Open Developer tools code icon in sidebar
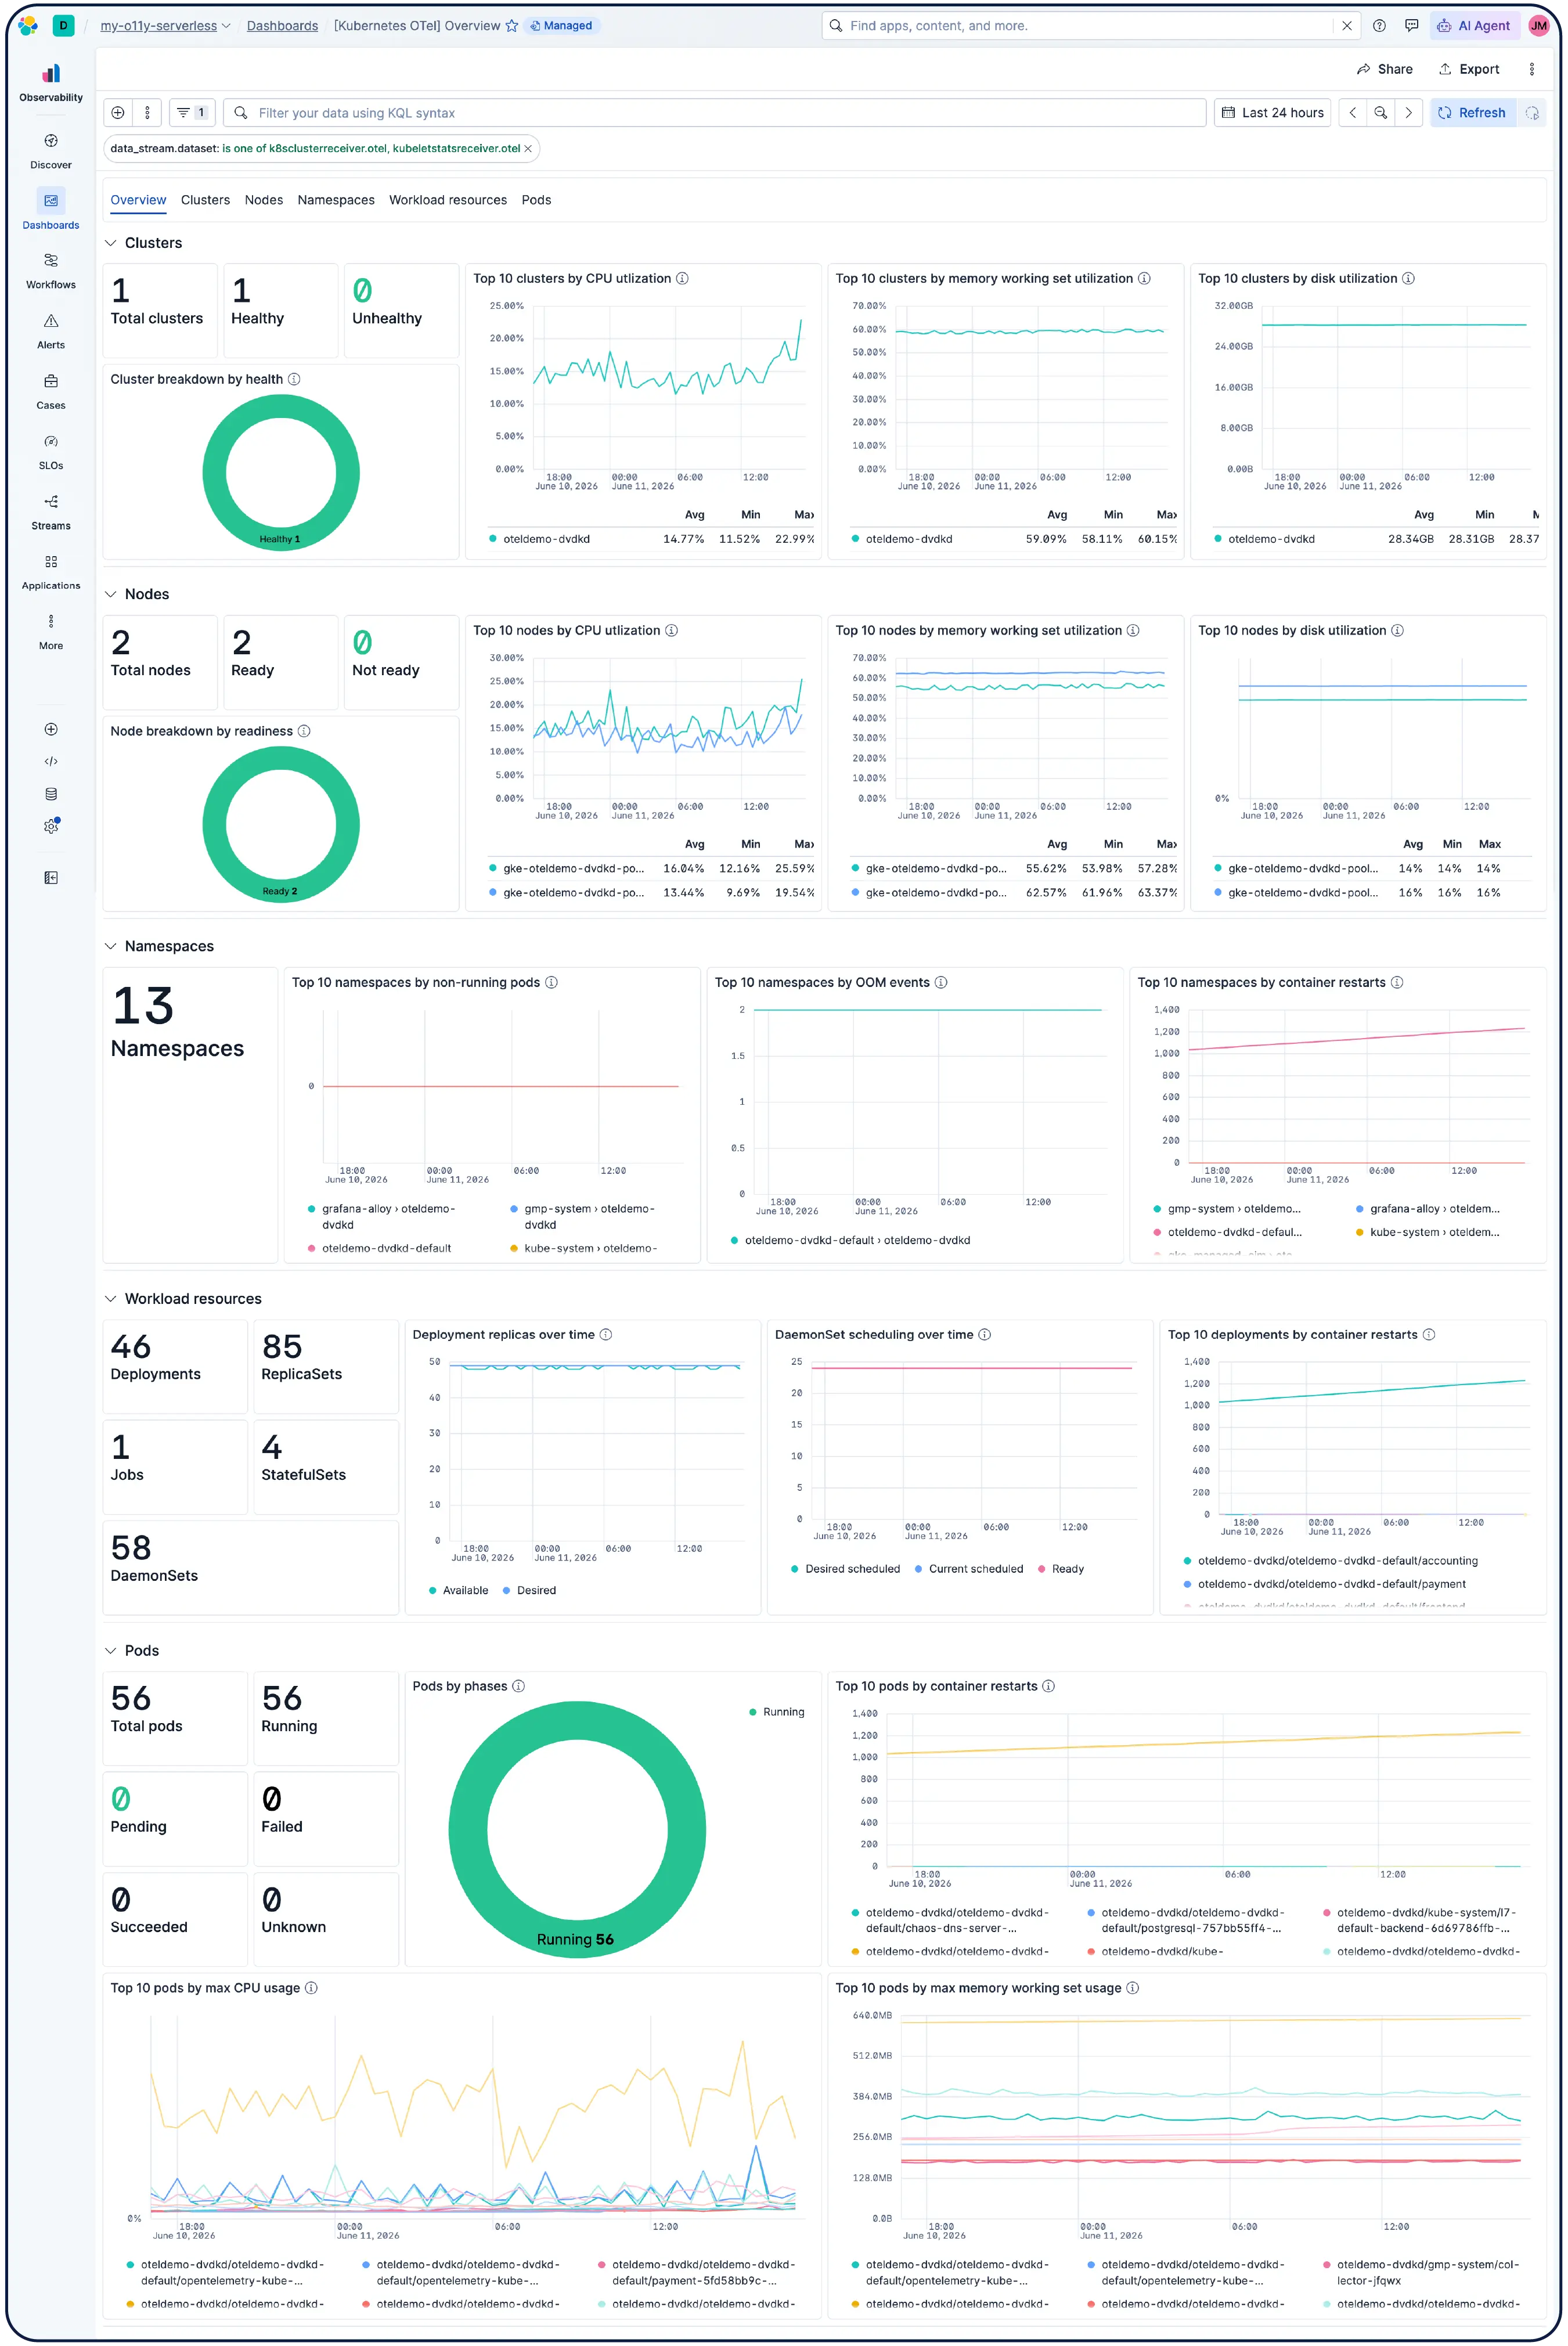The width and height of the screenshot is (1568, 2346). coord(51,761)
